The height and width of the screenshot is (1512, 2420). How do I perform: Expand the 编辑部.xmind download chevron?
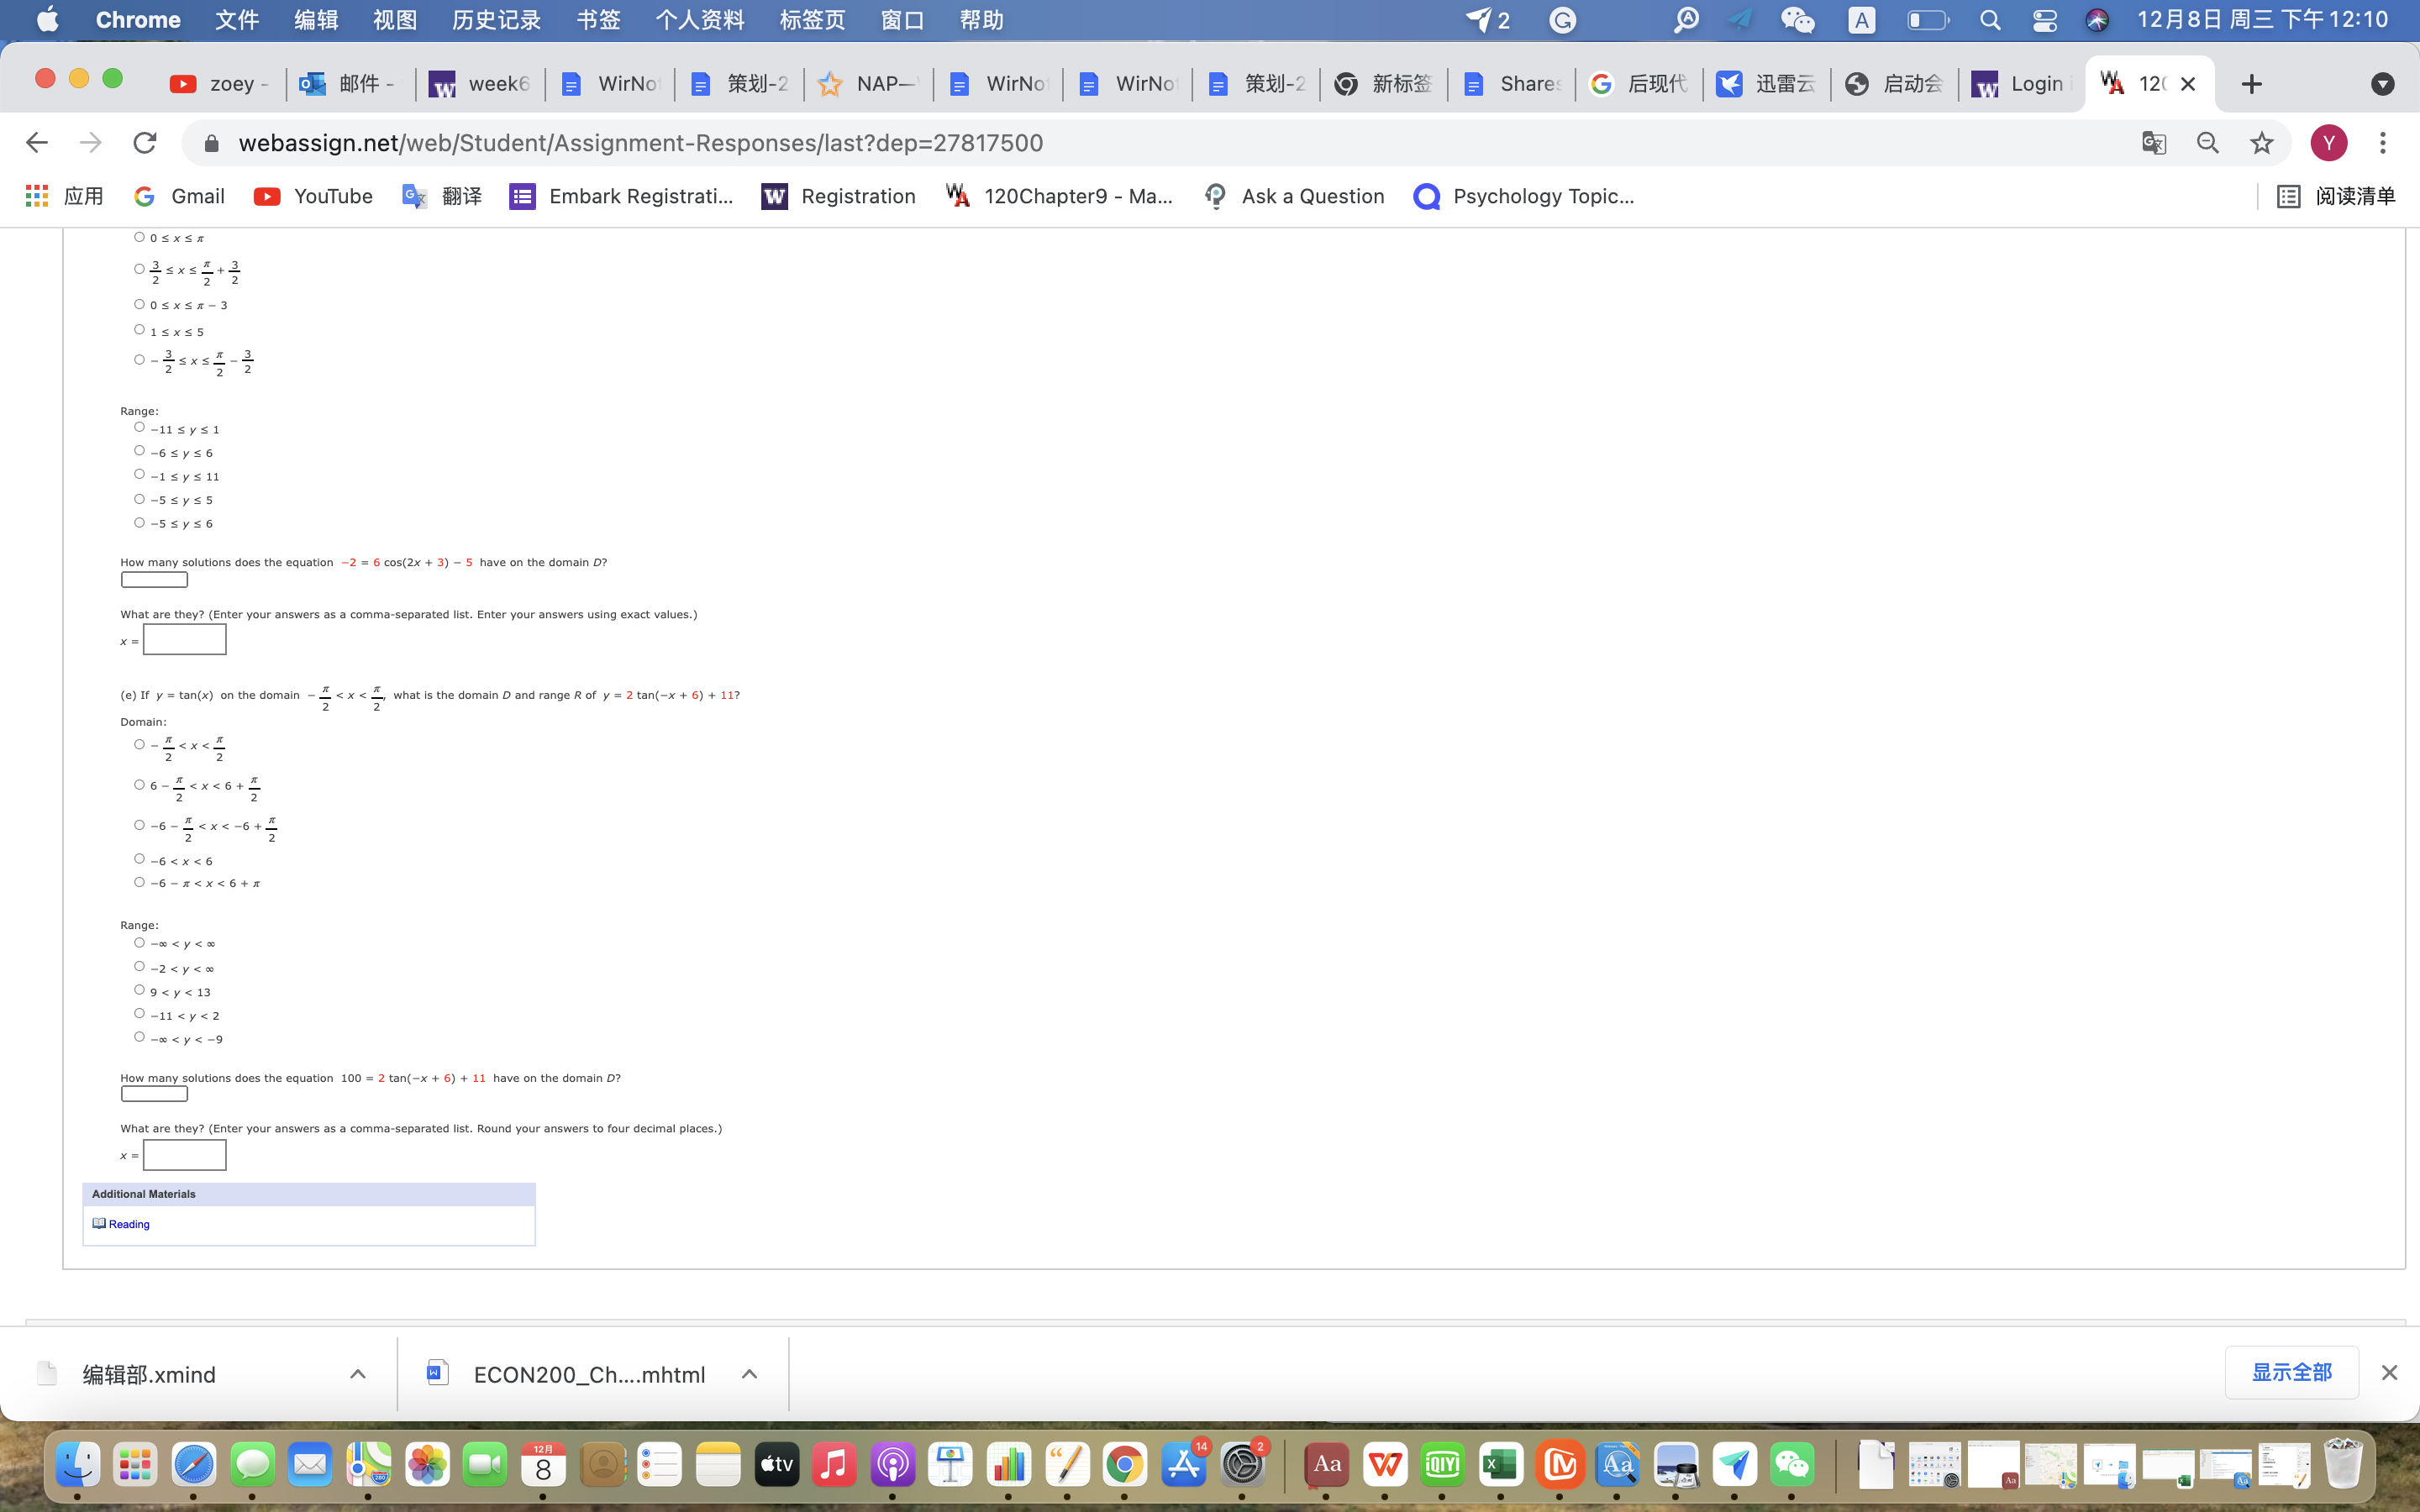point(357,1374)
